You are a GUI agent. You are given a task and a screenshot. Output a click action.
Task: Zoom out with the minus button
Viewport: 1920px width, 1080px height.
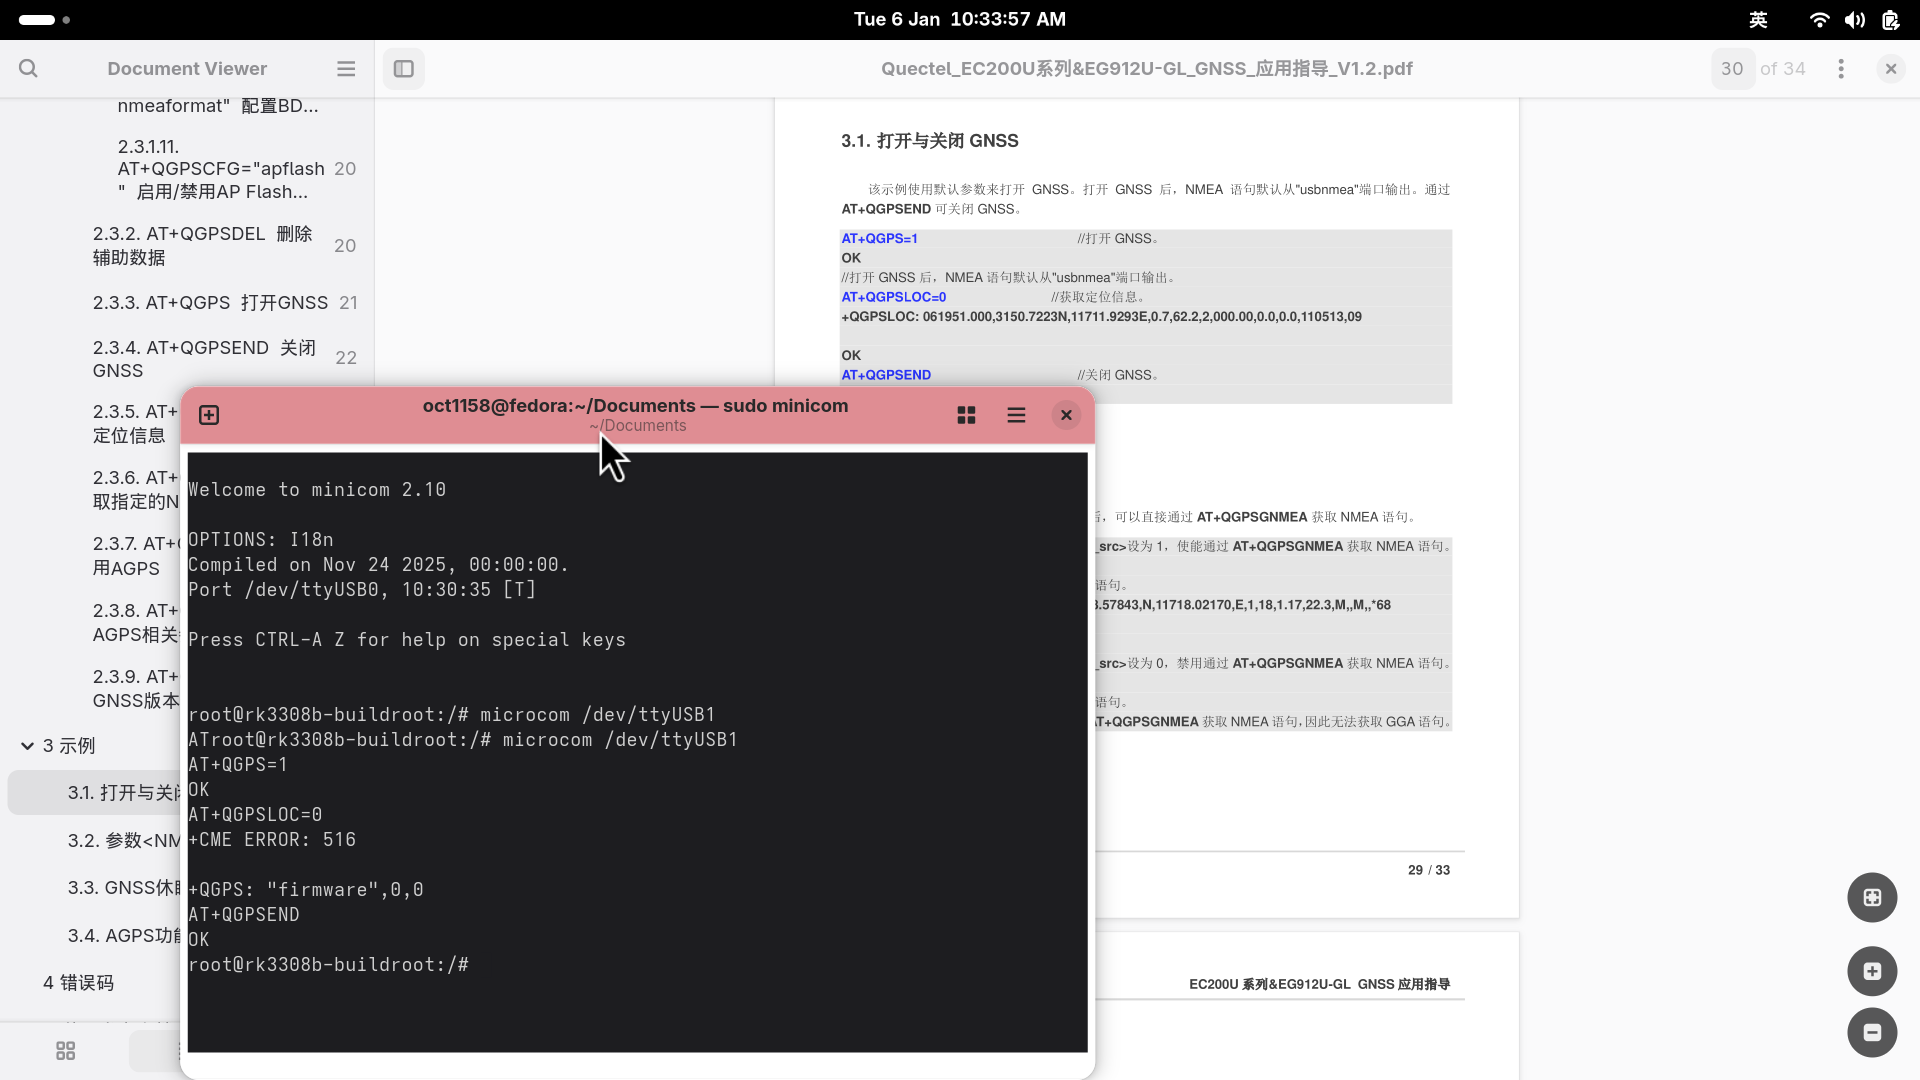point(1872,1033)
